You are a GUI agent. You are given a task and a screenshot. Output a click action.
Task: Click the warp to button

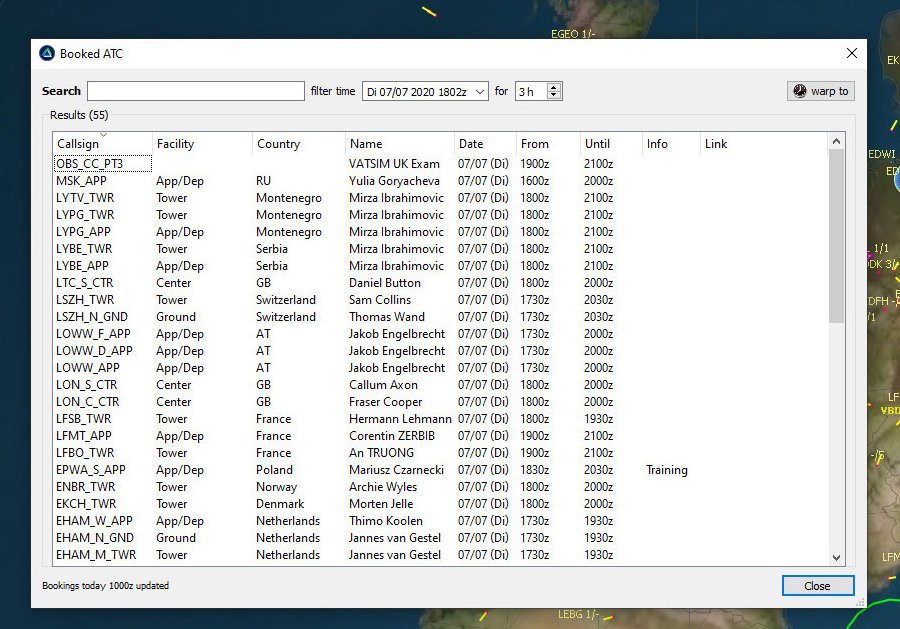point(820,91)
